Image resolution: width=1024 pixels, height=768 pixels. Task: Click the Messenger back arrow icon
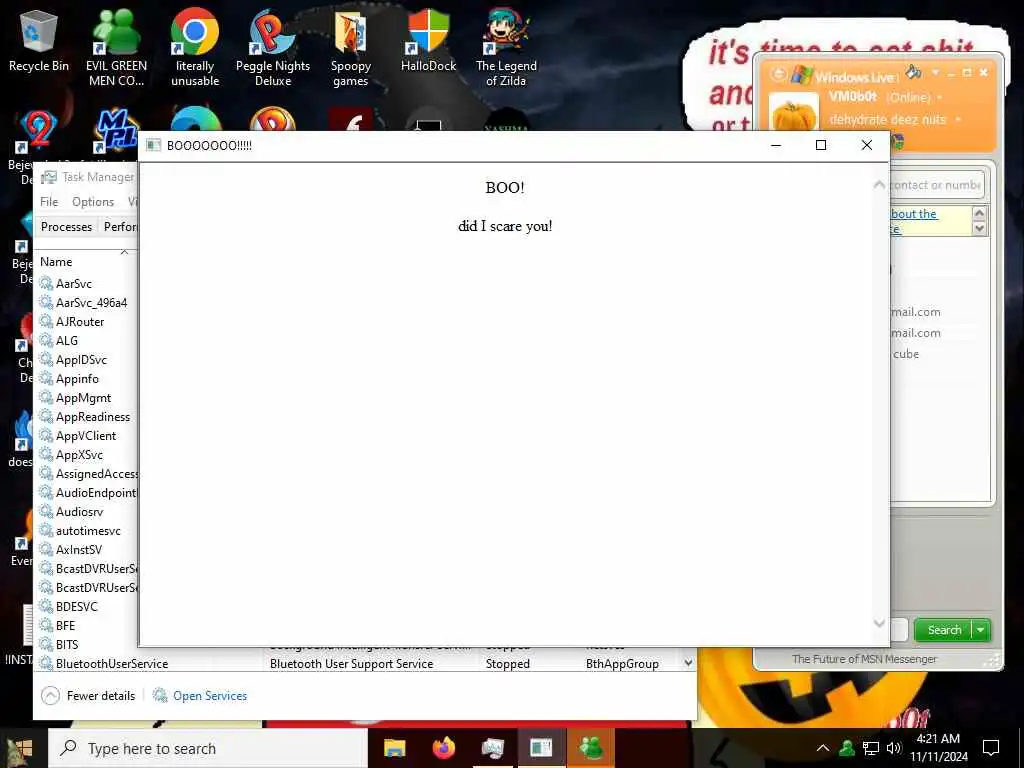(778, 74)
